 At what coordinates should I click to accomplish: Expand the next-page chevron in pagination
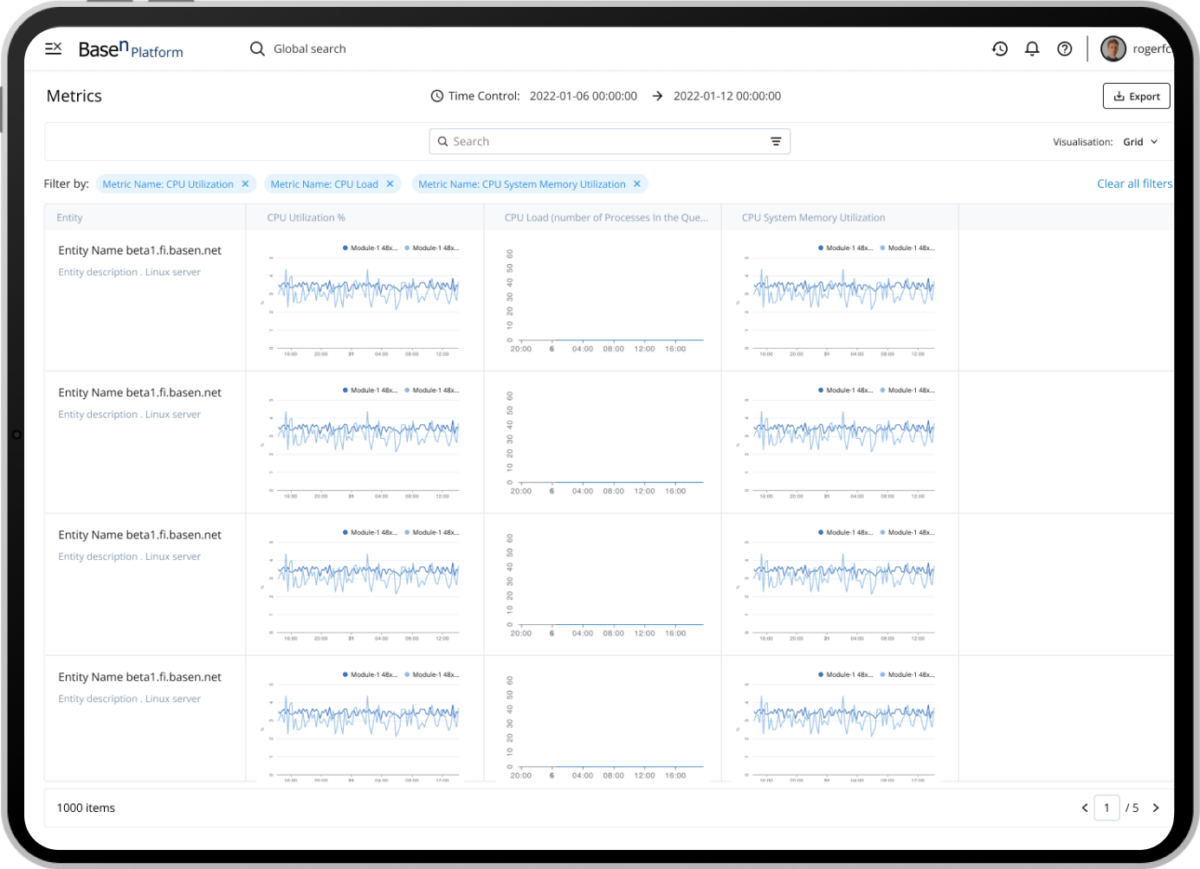1157,808
